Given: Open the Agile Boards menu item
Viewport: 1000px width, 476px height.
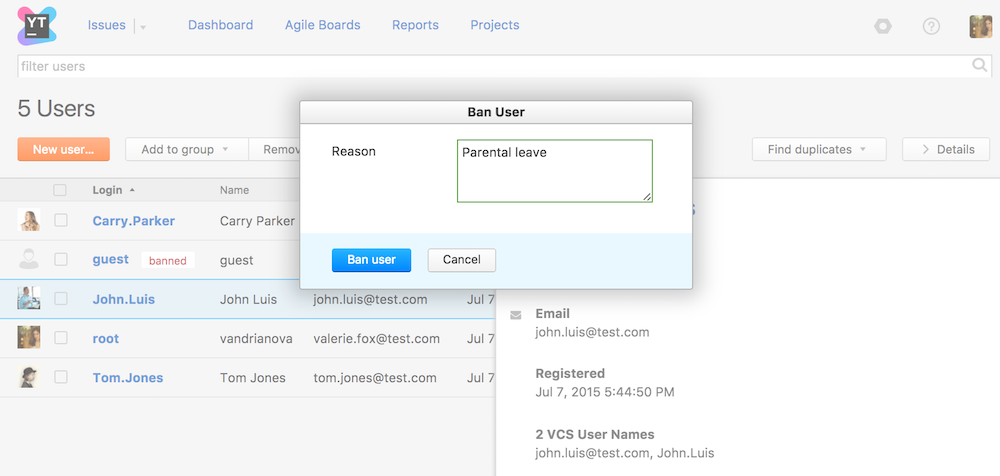Looking at the screenshot, I should [x=322, y=25].
